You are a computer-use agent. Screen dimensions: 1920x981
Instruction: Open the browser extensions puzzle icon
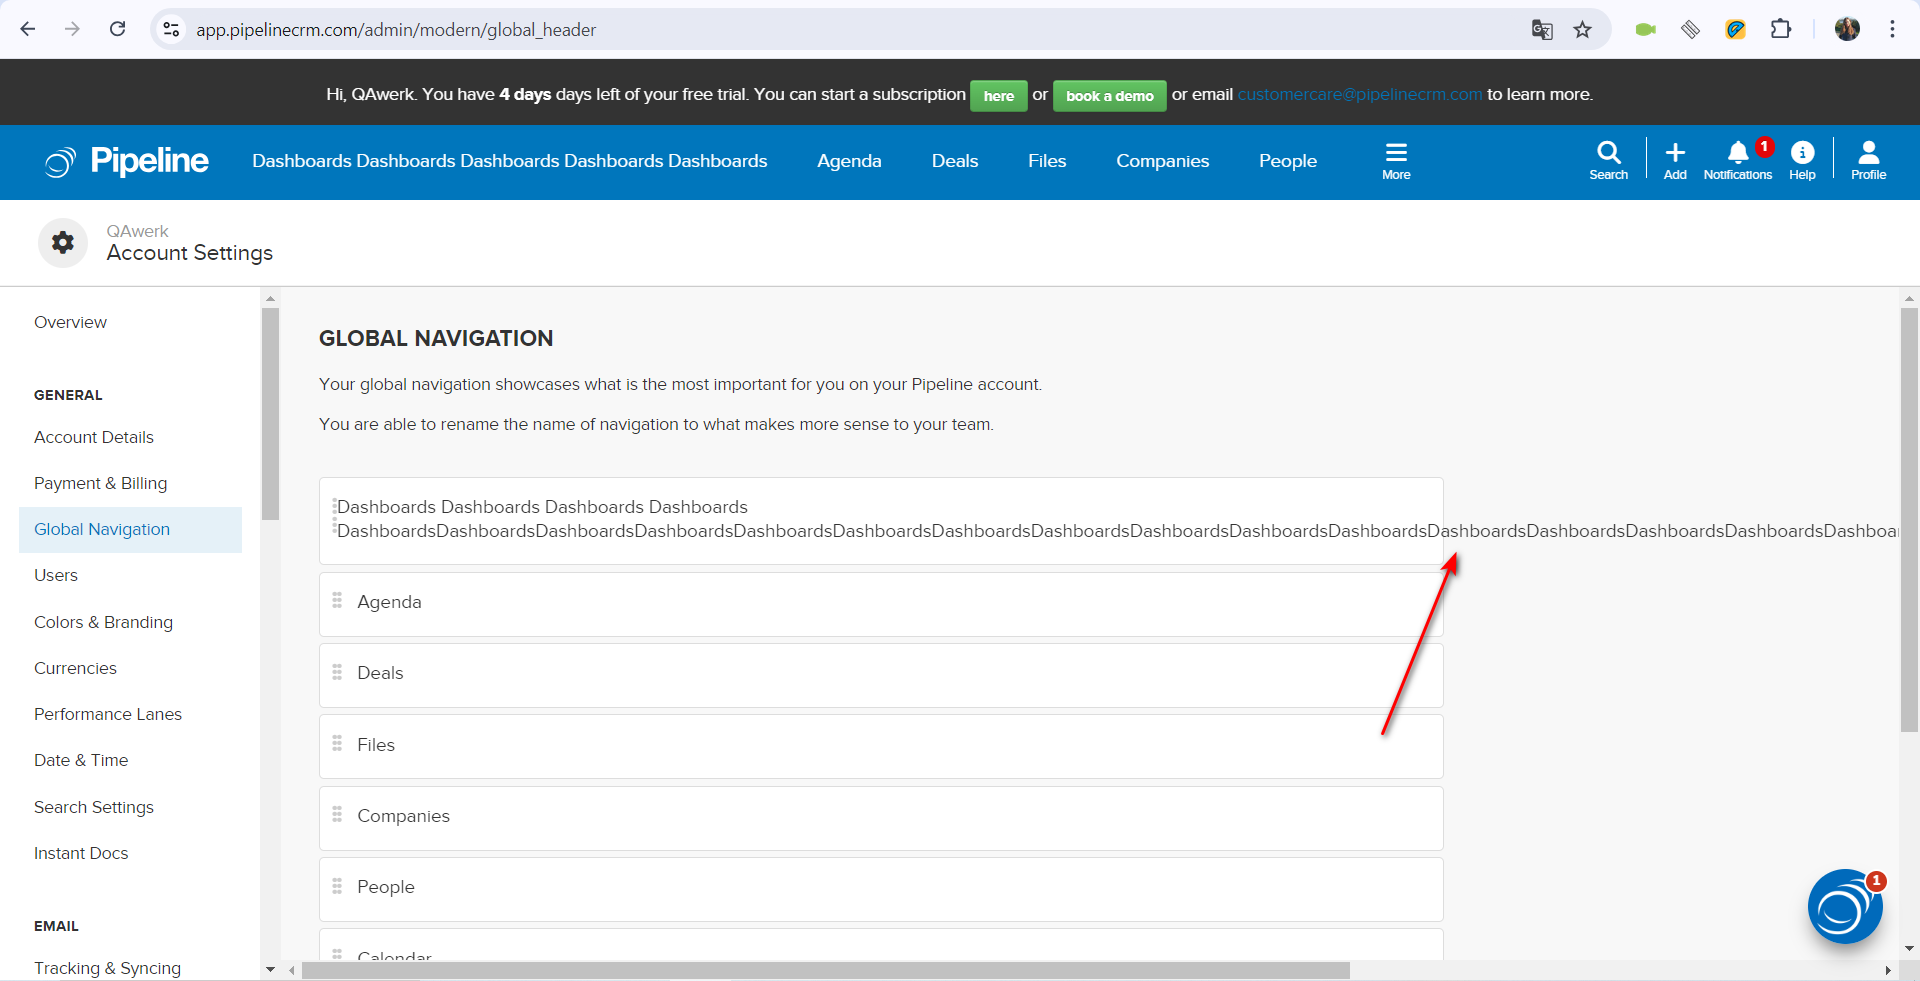coord(1781,29)
